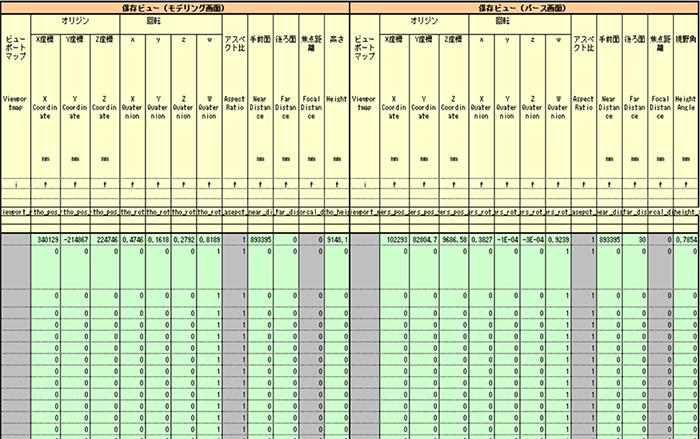Click the 視野角 Height Angle column header
The width and height of the screenshot is (700, 439).
pos(685,42)
